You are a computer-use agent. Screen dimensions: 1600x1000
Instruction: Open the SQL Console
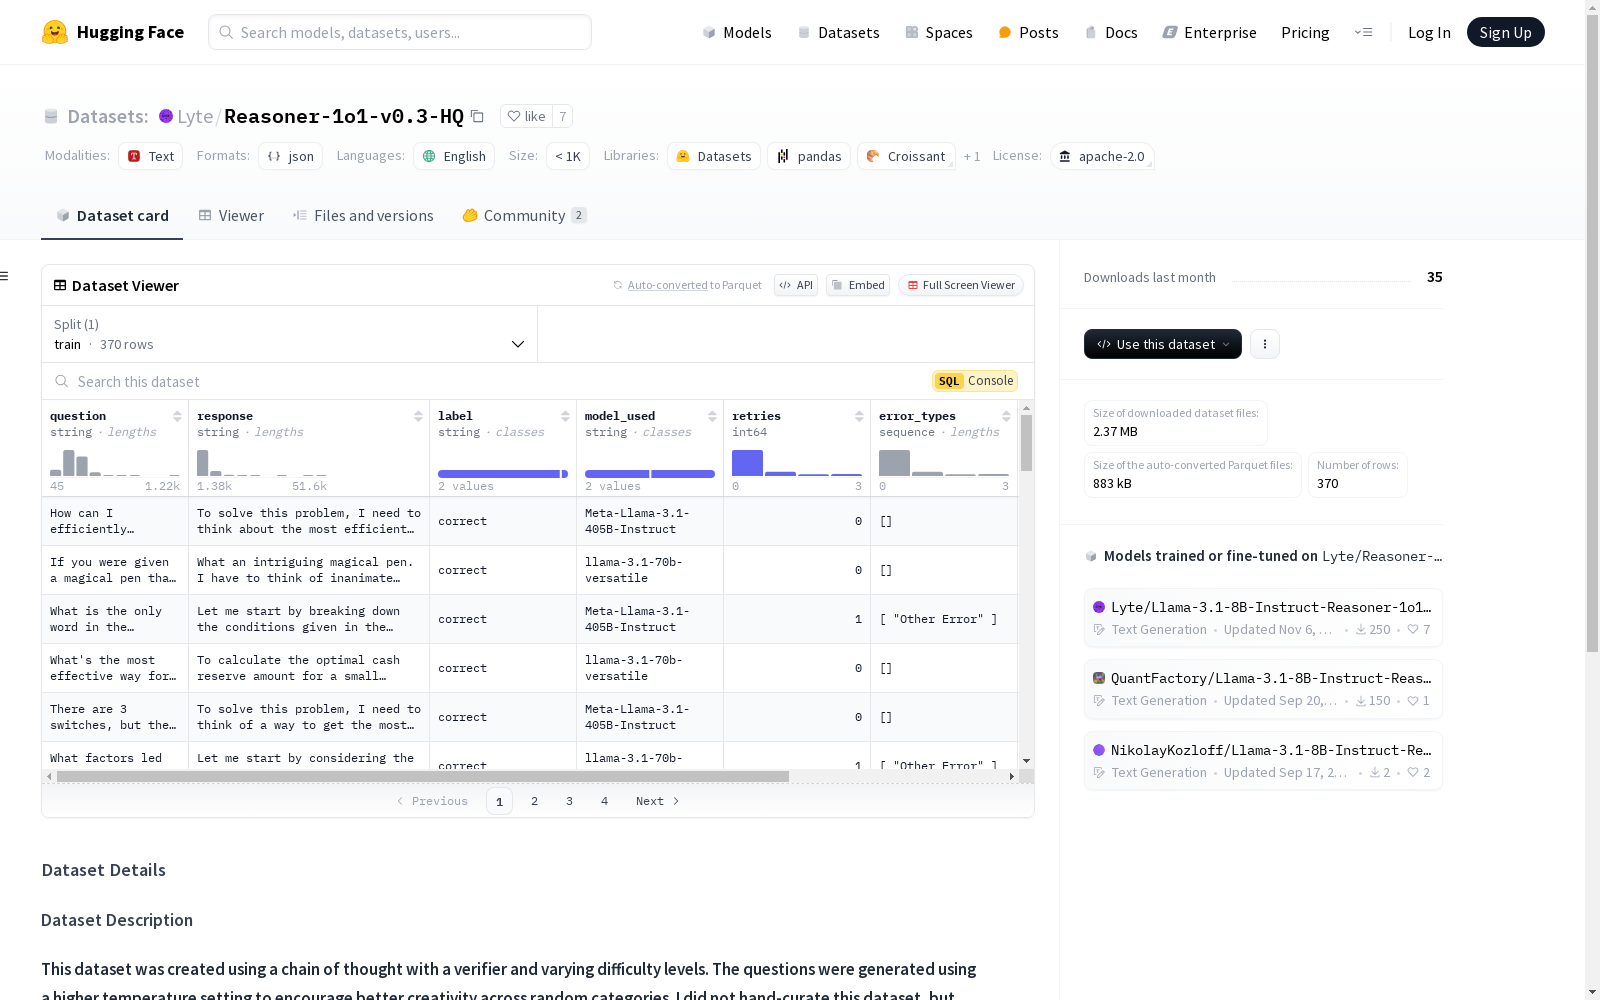coord(975,381)
